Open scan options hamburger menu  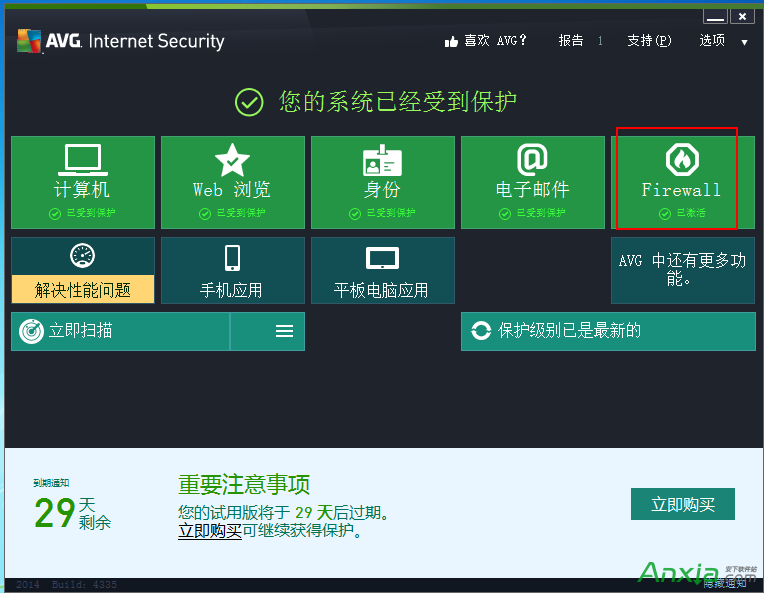pos(285,331)
